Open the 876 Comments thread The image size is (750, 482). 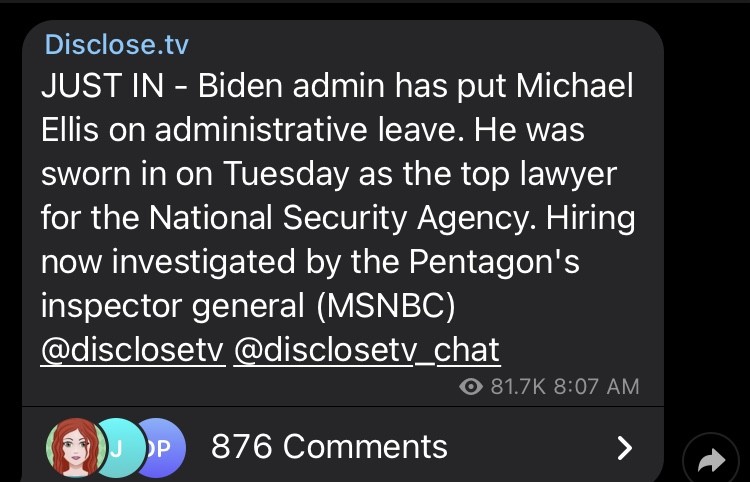point(329,446)
